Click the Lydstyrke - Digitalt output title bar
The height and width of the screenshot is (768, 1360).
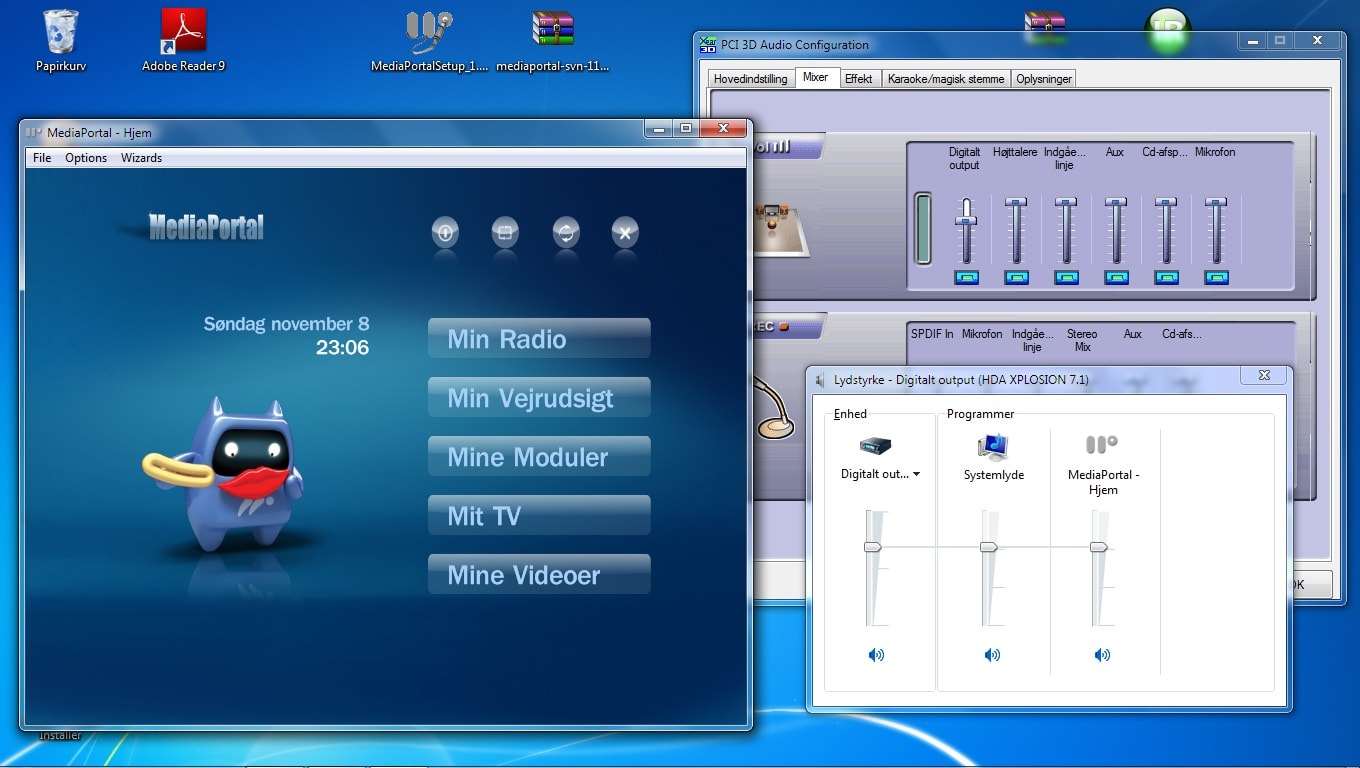(1025, 380)
